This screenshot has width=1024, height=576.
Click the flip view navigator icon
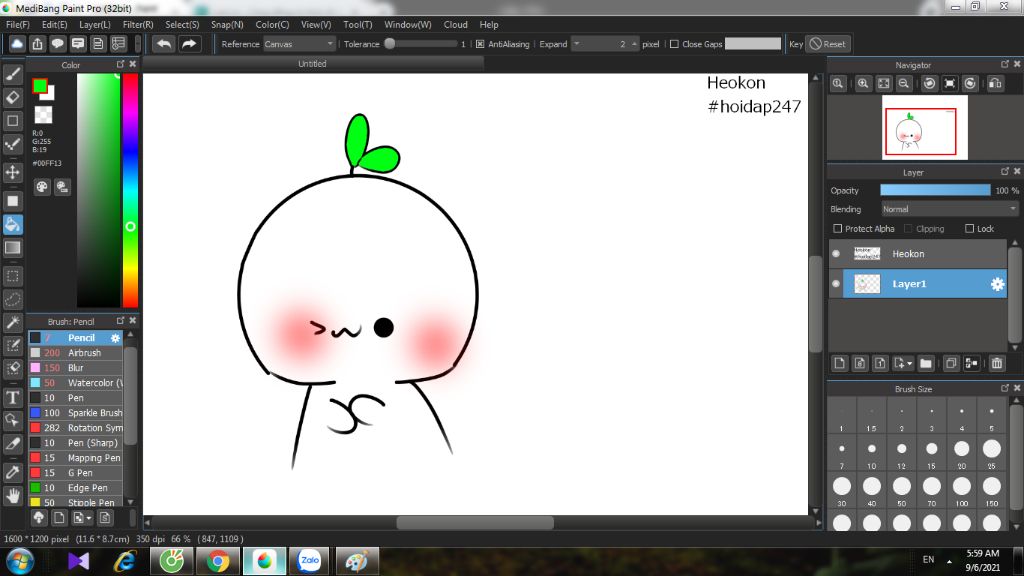coord(995,84)
